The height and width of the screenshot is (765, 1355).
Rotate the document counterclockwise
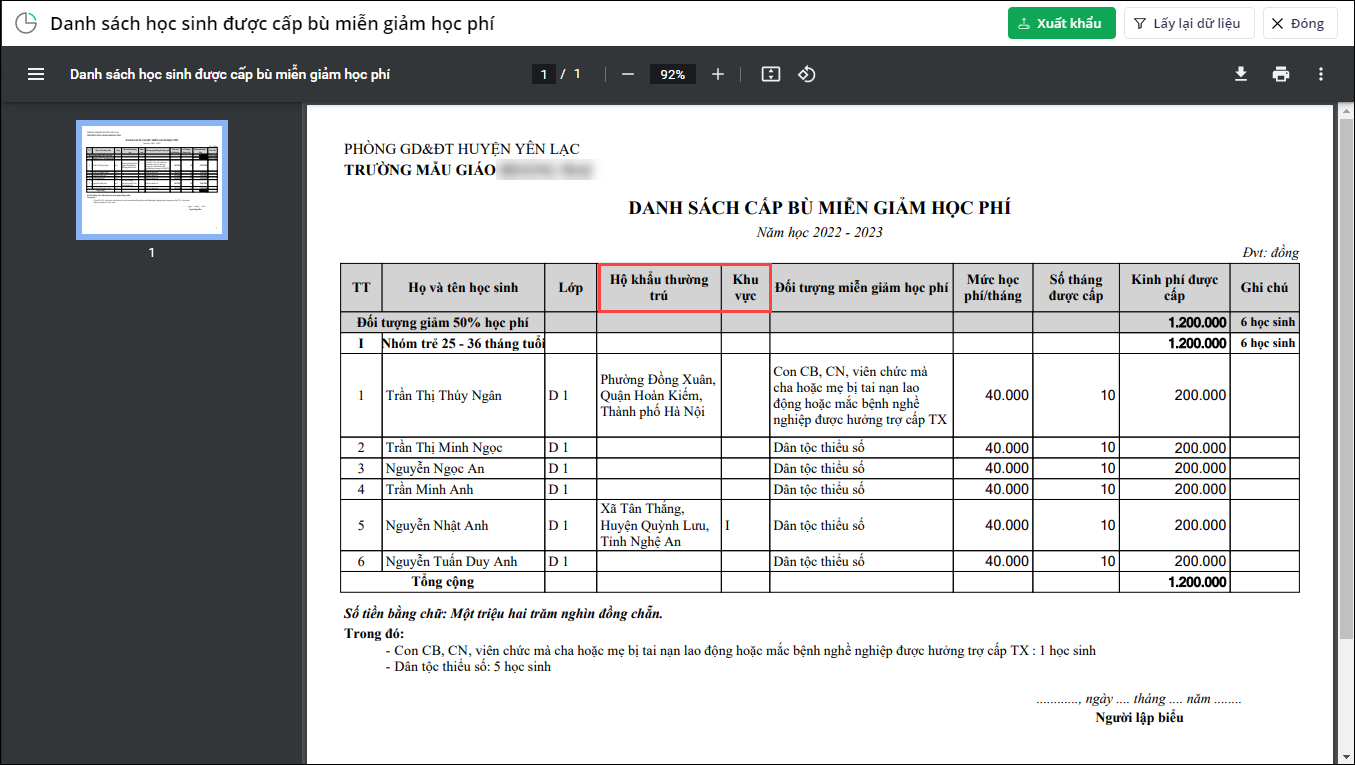click(x=807, y=74)
